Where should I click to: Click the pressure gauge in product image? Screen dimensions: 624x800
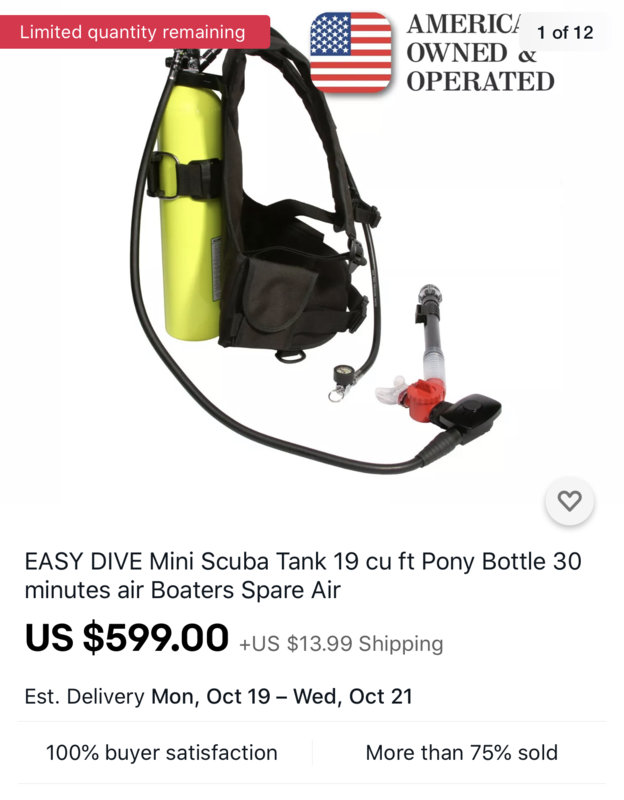click(x=343, y=375)
